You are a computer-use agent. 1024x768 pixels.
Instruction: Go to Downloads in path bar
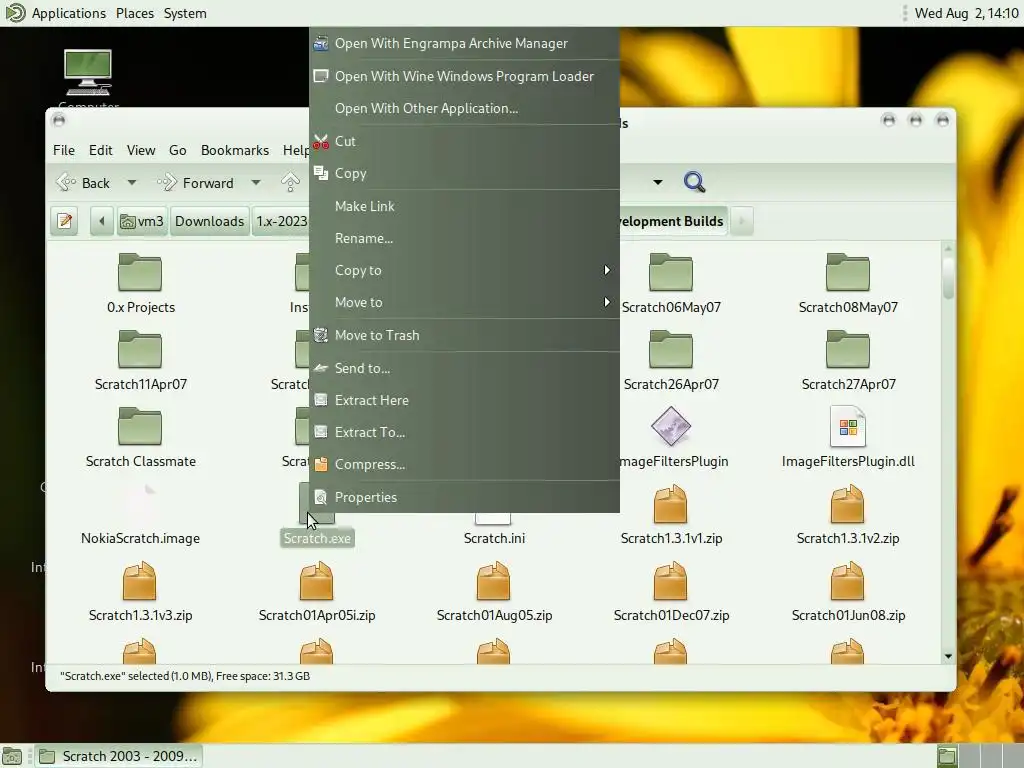pos(210,221)
